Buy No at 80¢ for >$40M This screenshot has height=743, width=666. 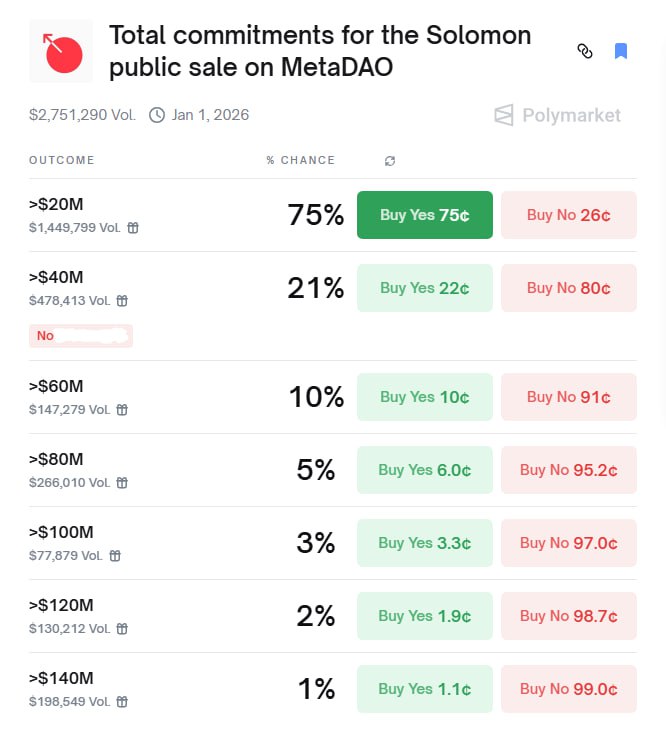tap(569, 288)
